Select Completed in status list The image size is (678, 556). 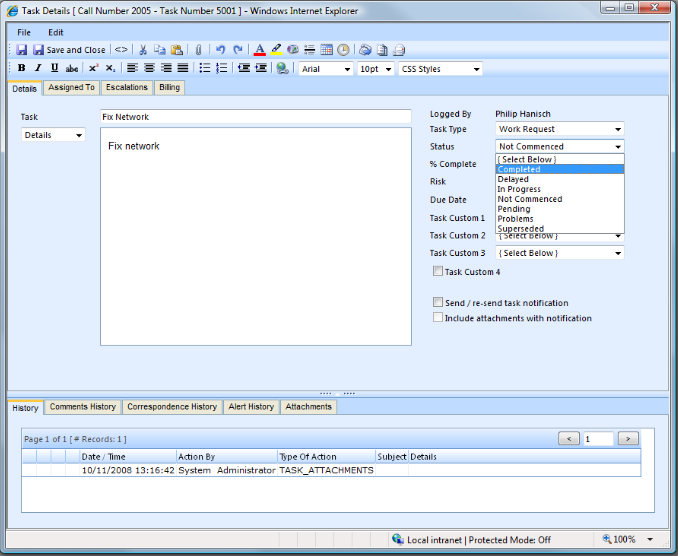point(560,169)
